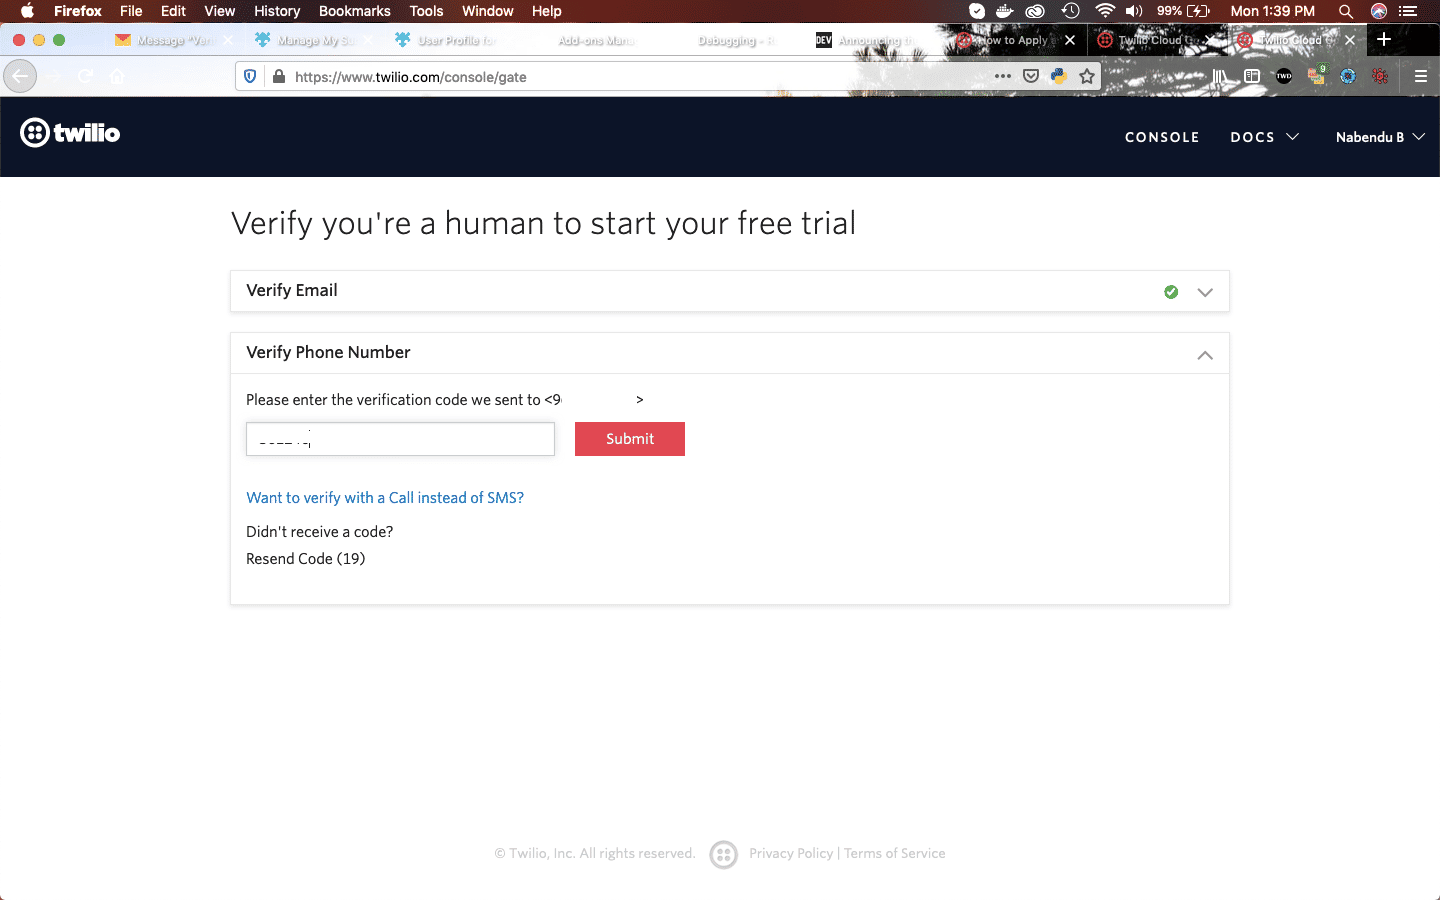
Task: Click the Mon 1:39 PM clock
Action: pyautogui.click(x=1273, y=11)
